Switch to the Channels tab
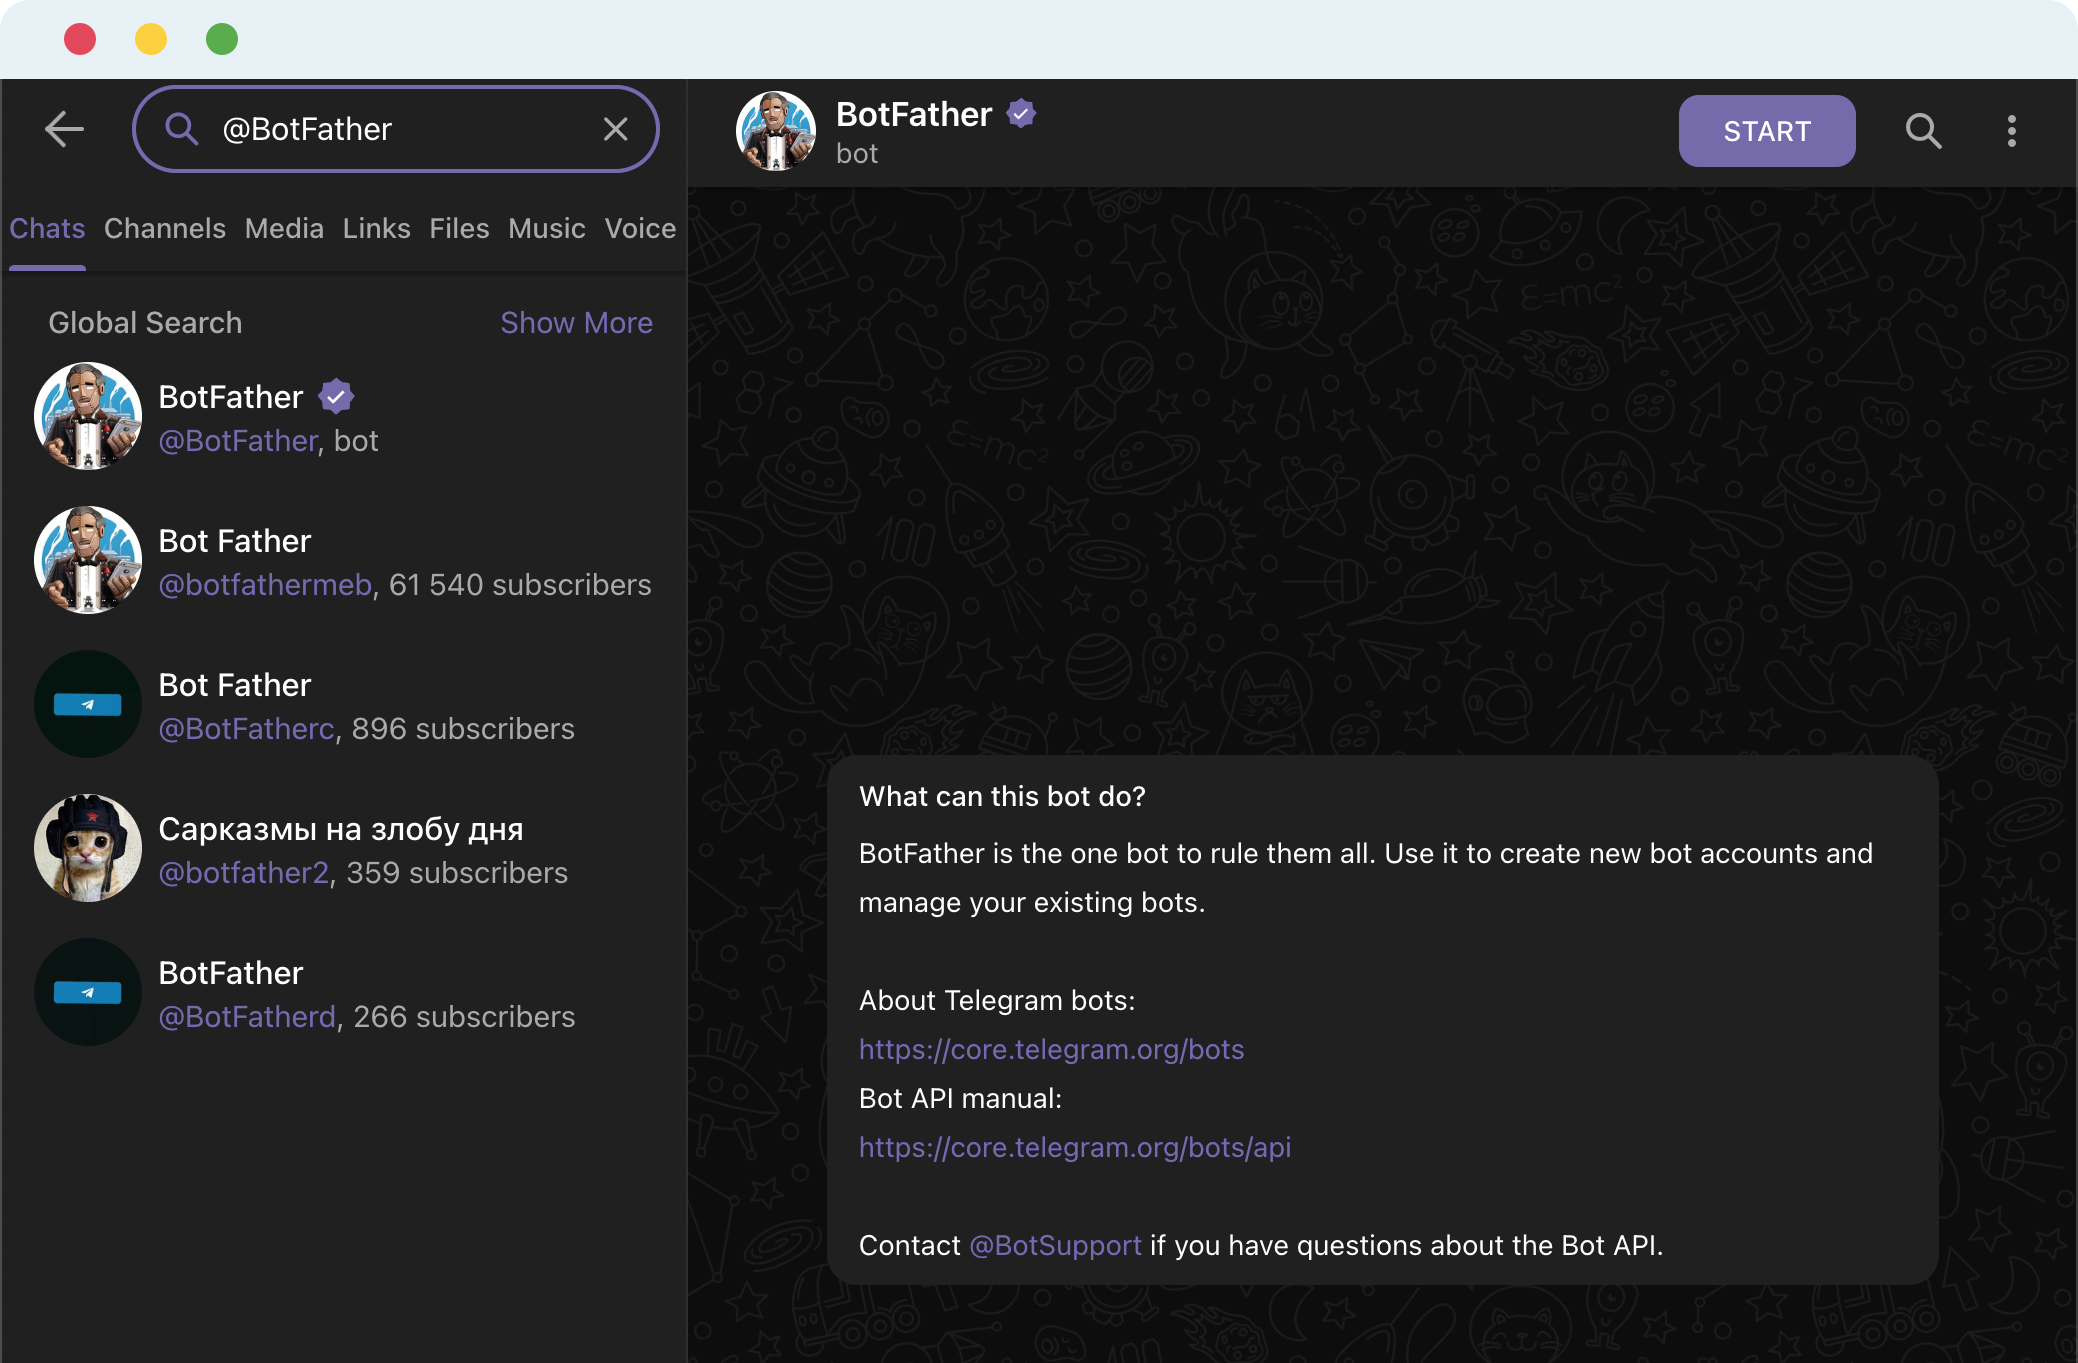2078x1363 pixels. click(165, 228)
